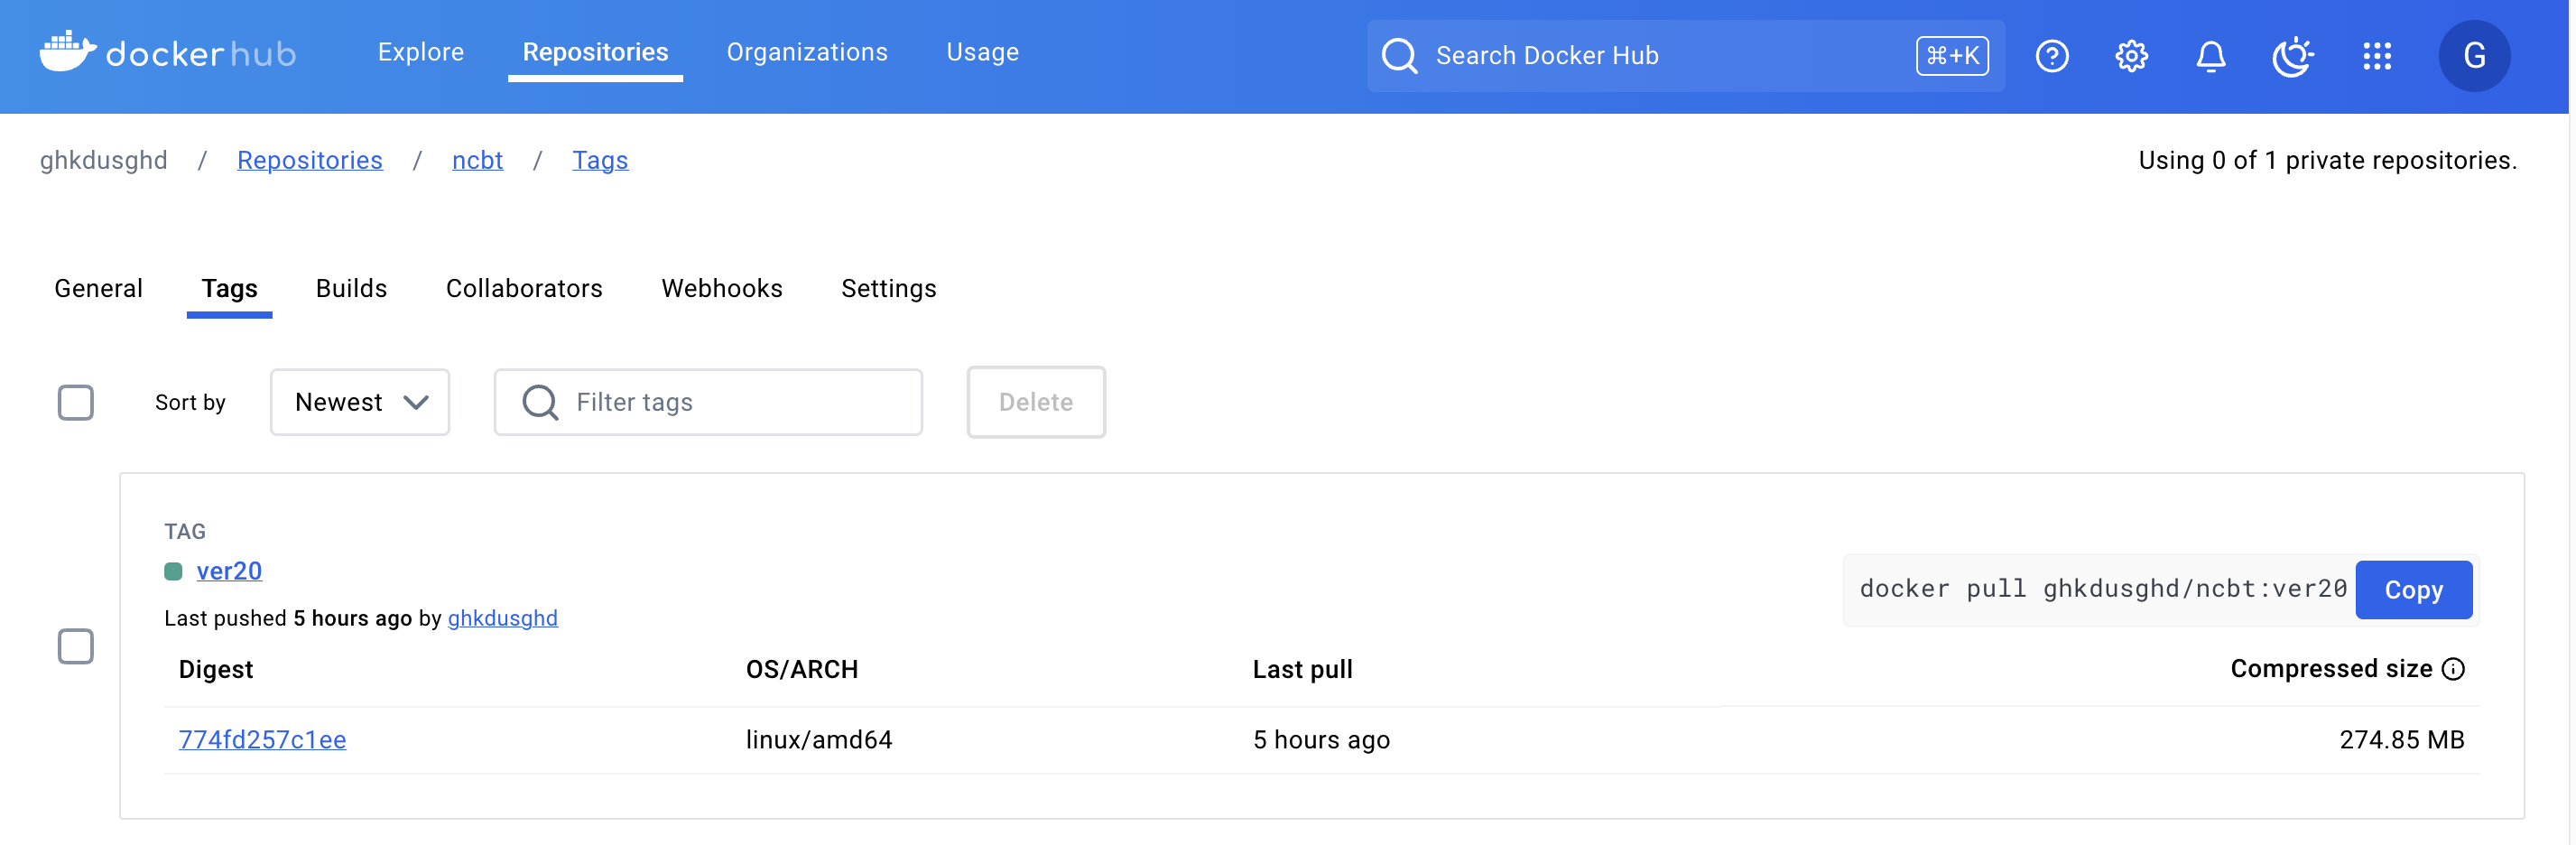Select the Tags tab
Image resolution: width=2576 pixels, height=845 pixels.
(229, 288)
